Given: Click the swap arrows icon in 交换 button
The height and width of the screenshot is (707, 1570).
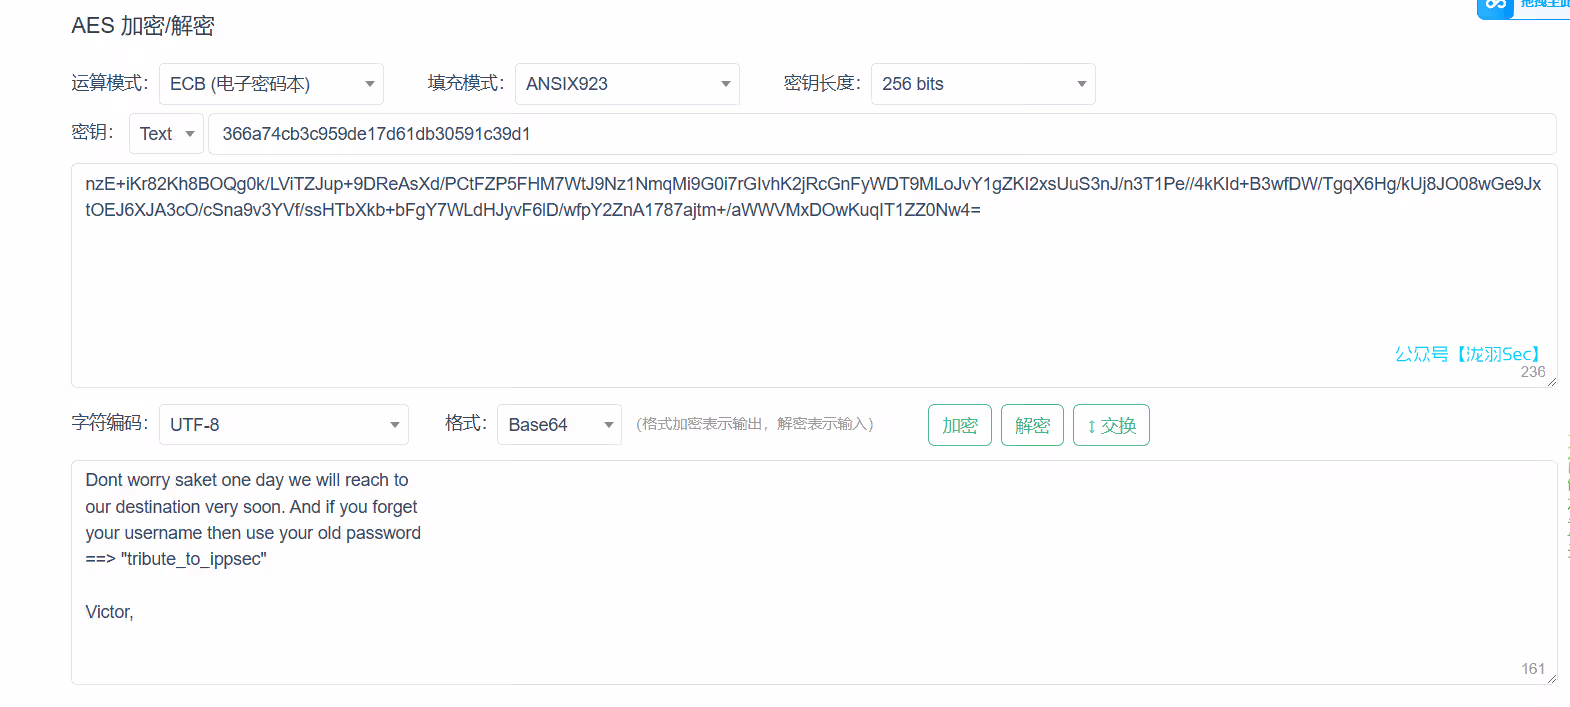Looking at the screenshot, I should (1091, 426).
